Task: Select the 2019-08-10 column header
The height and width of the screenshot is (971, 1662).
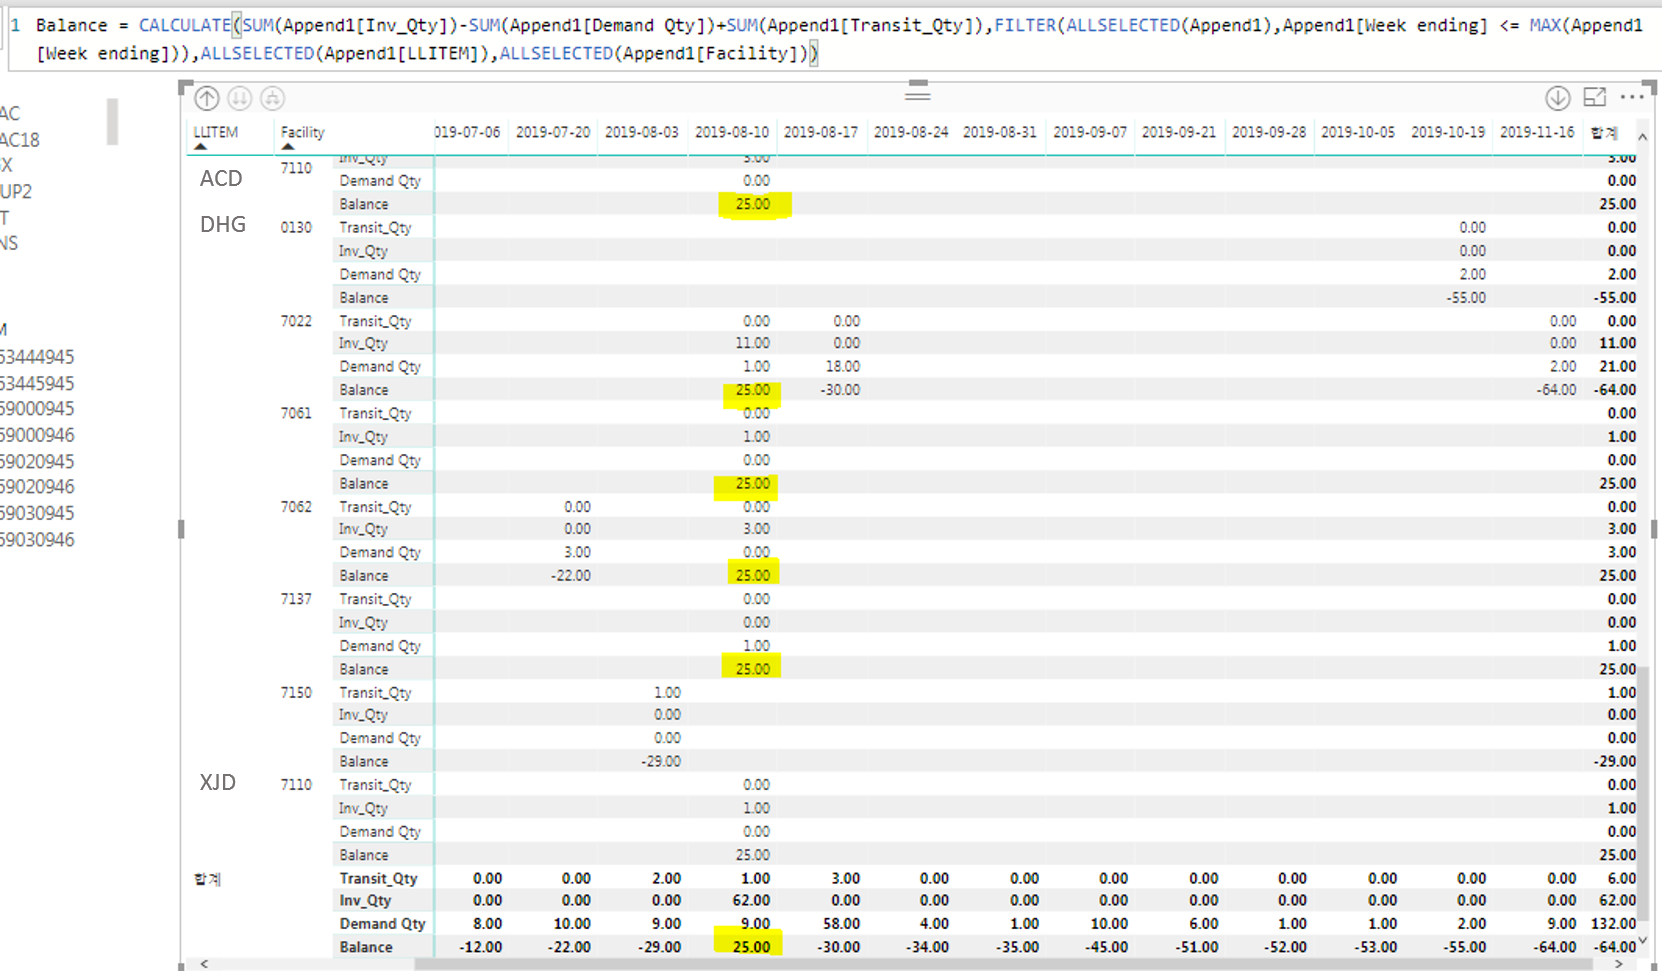Action: pos(732,132)
